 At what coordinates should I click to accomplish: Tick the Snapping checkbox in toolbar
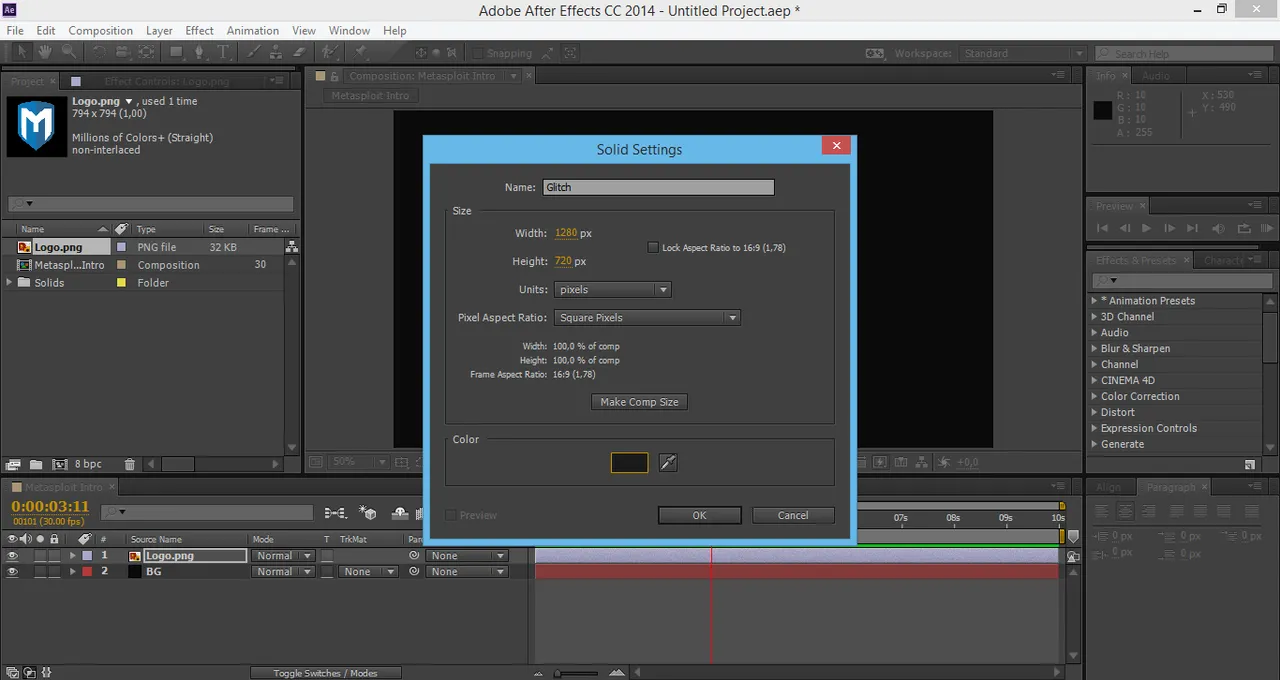[x=478, y=53]
